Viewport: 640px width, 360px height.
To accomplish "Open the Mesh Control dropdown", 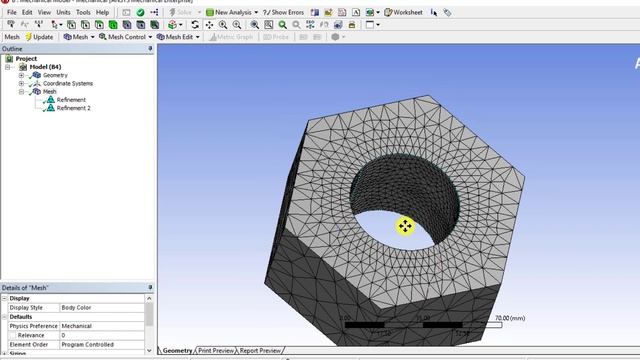I will point(126,37).
